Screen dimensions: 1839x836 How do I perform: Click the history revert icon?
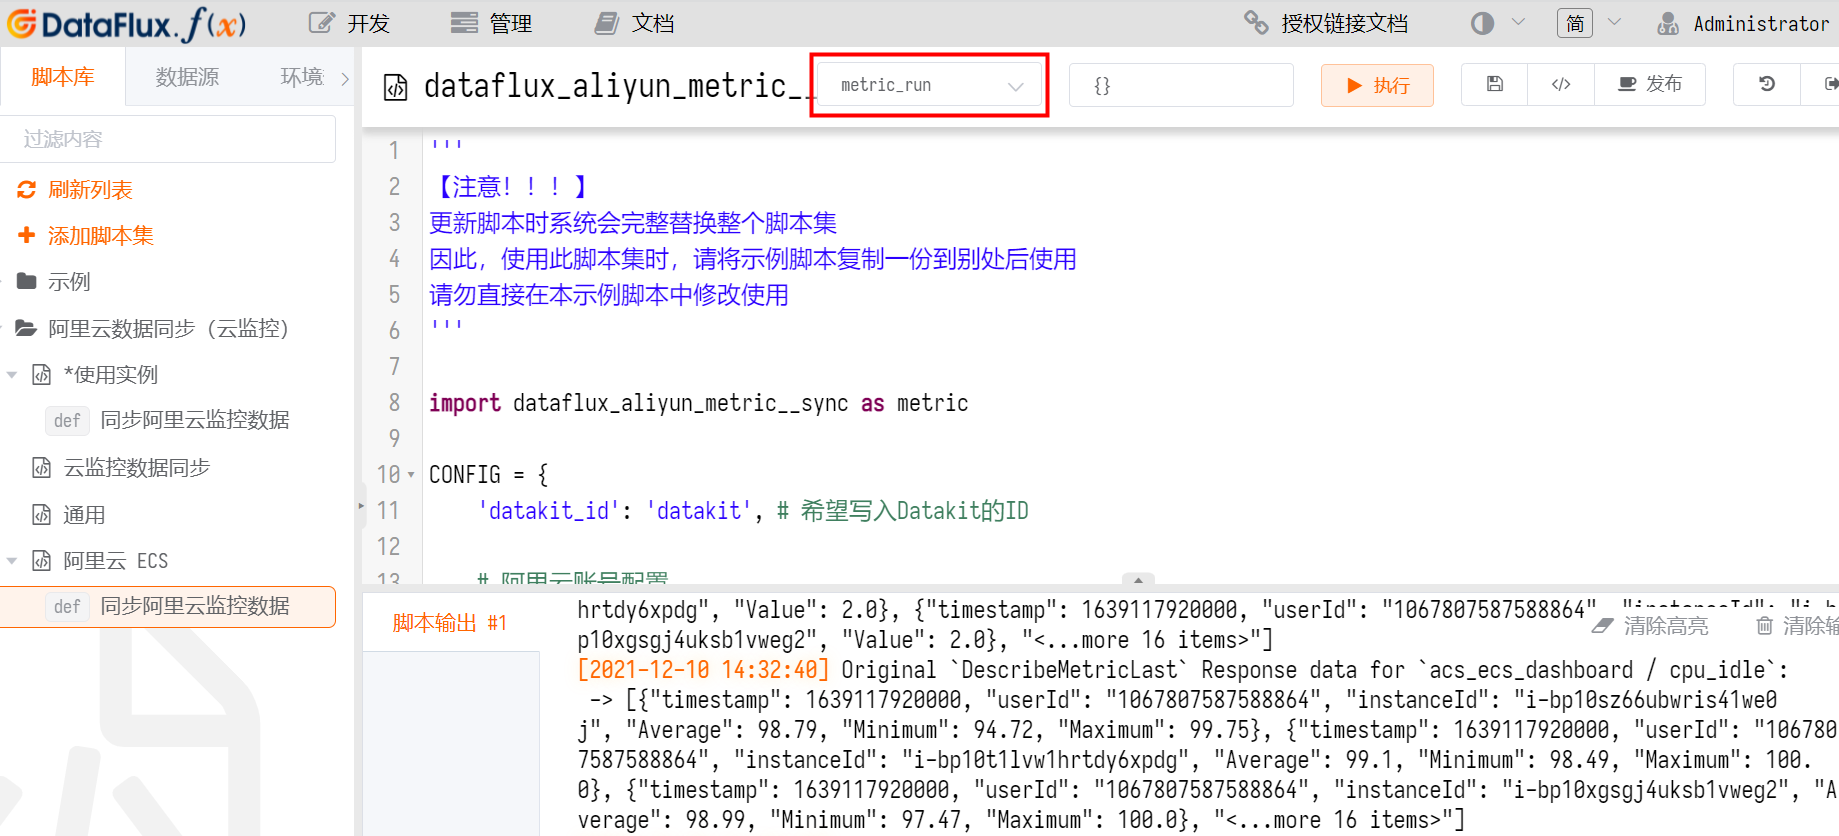click(x=1766, y=85)
